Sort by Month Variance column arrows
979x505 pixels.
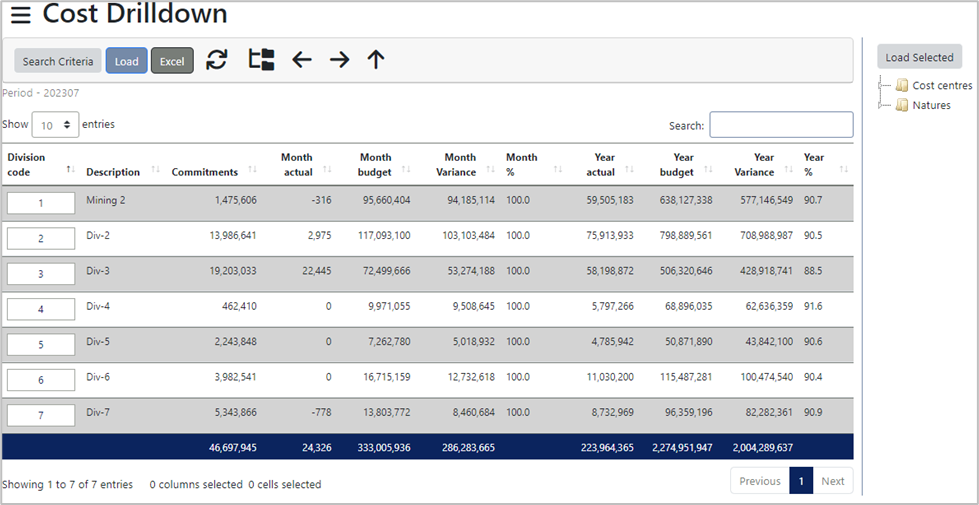coord(491,170)
